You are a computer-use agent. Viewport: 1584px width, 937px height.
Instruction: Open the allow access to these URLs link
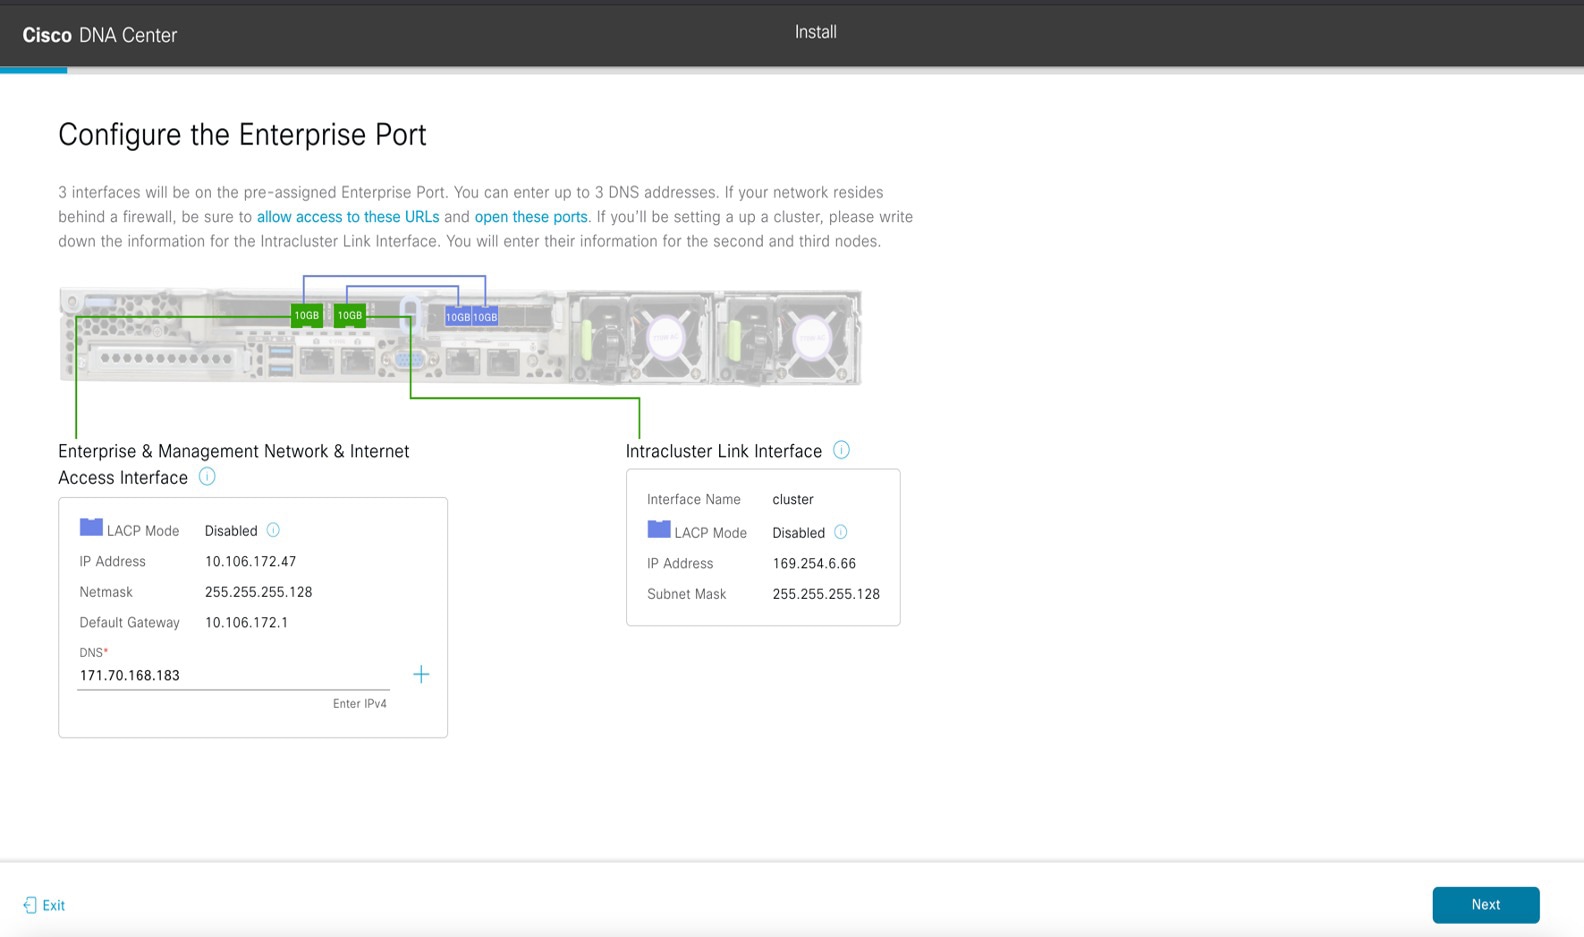point(348,217)
